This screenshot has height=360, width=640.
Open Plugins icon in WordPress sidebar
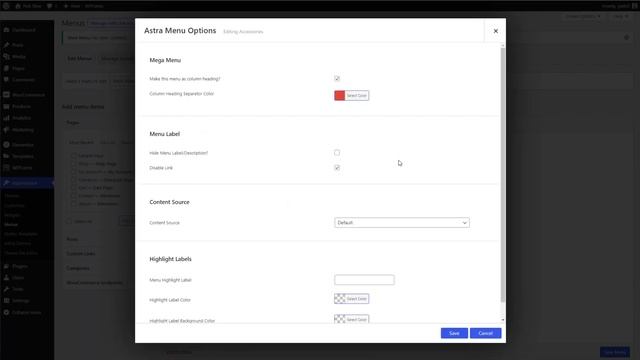click(7, 266)
